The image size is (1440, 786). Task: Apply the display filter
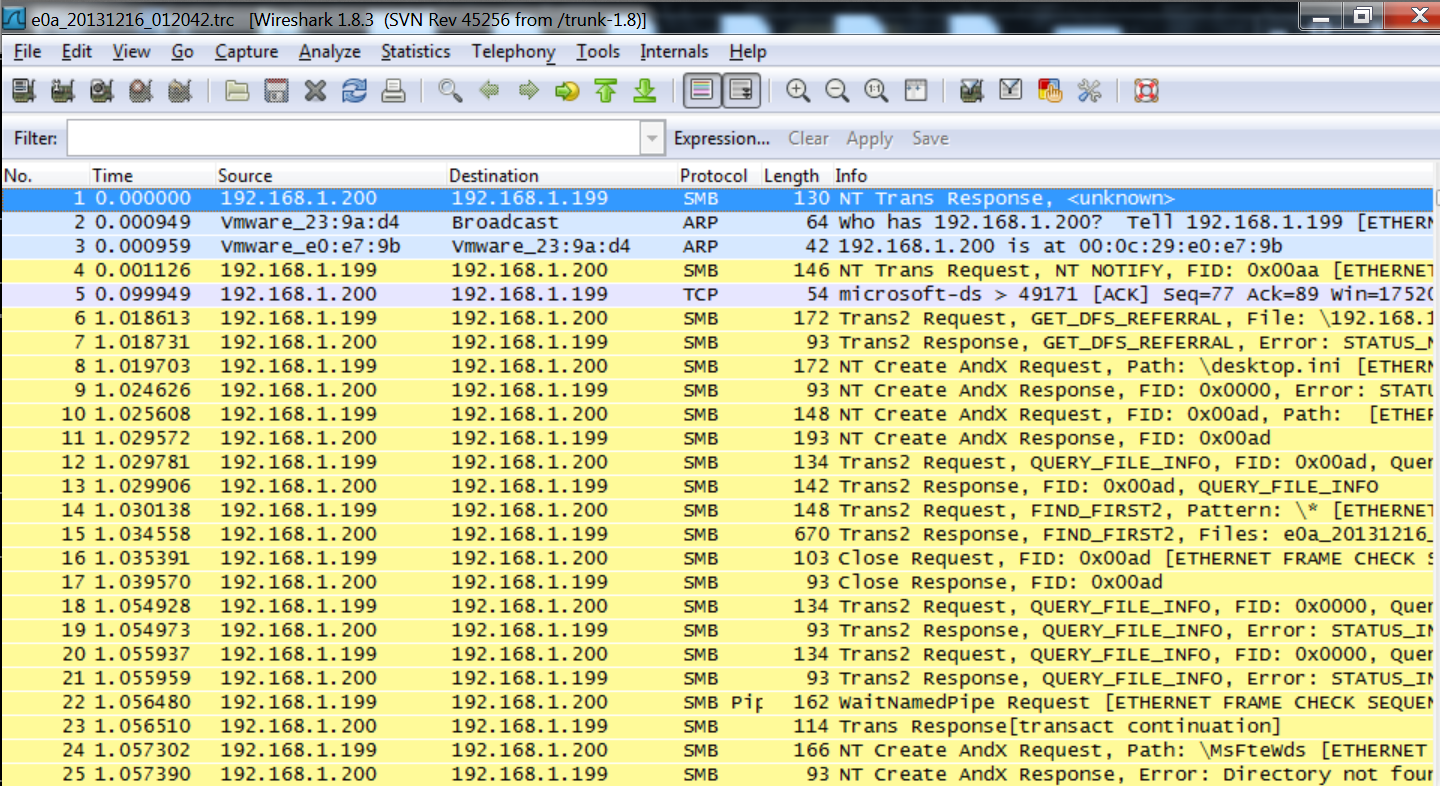pyautogui.click(x=869, y=139)
